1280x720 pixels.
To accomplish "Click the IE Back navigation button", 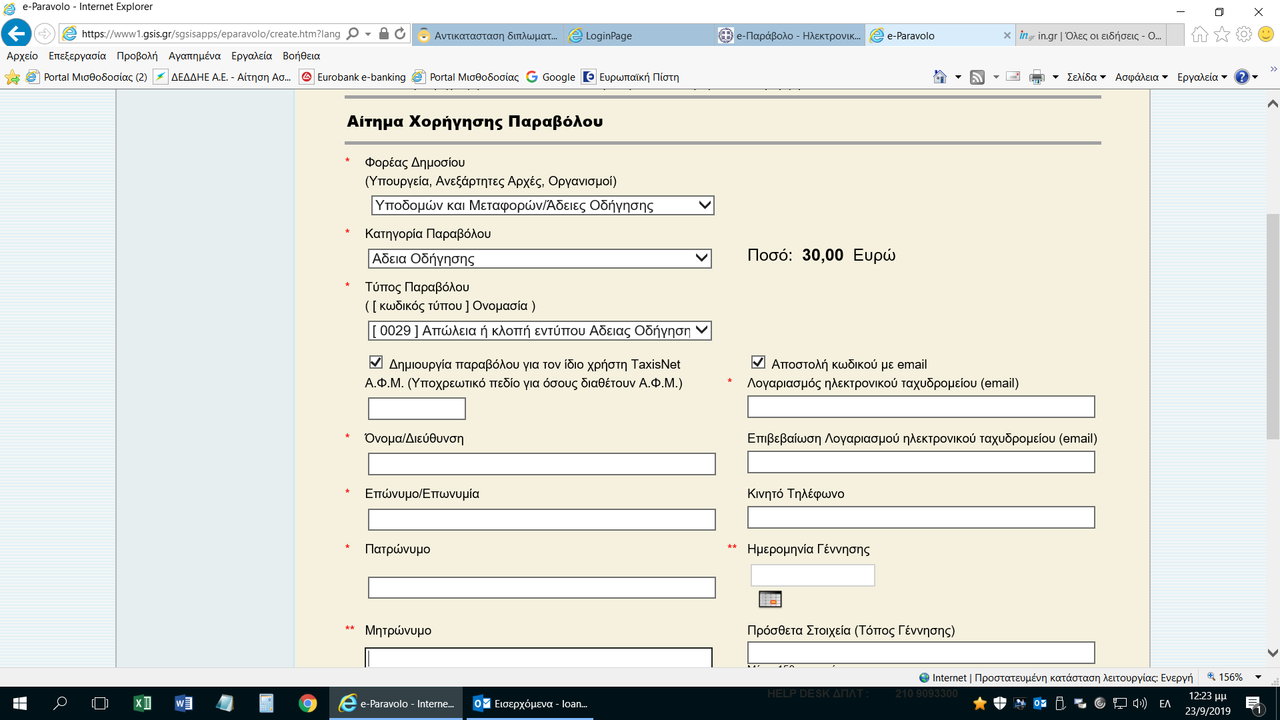I will [16, 33].
